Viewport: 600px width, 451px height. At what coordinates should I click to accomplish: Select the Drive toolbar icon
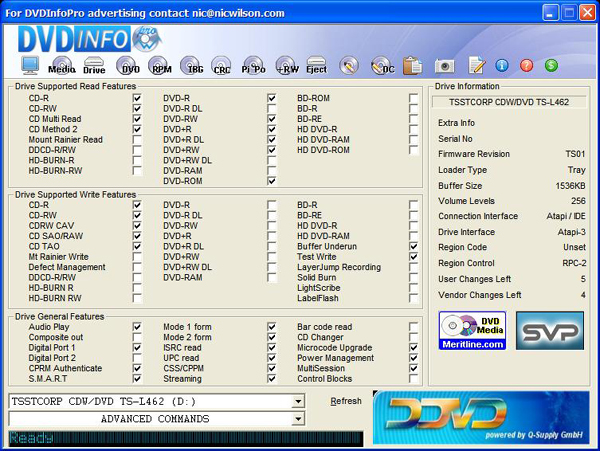point(94,65)
